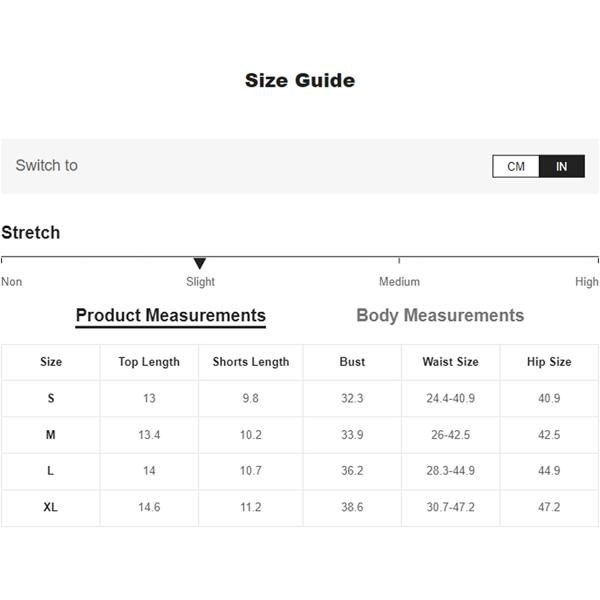Switch units to CM
The height and width of the screenshot is (600, 600).
click(516, 166)
